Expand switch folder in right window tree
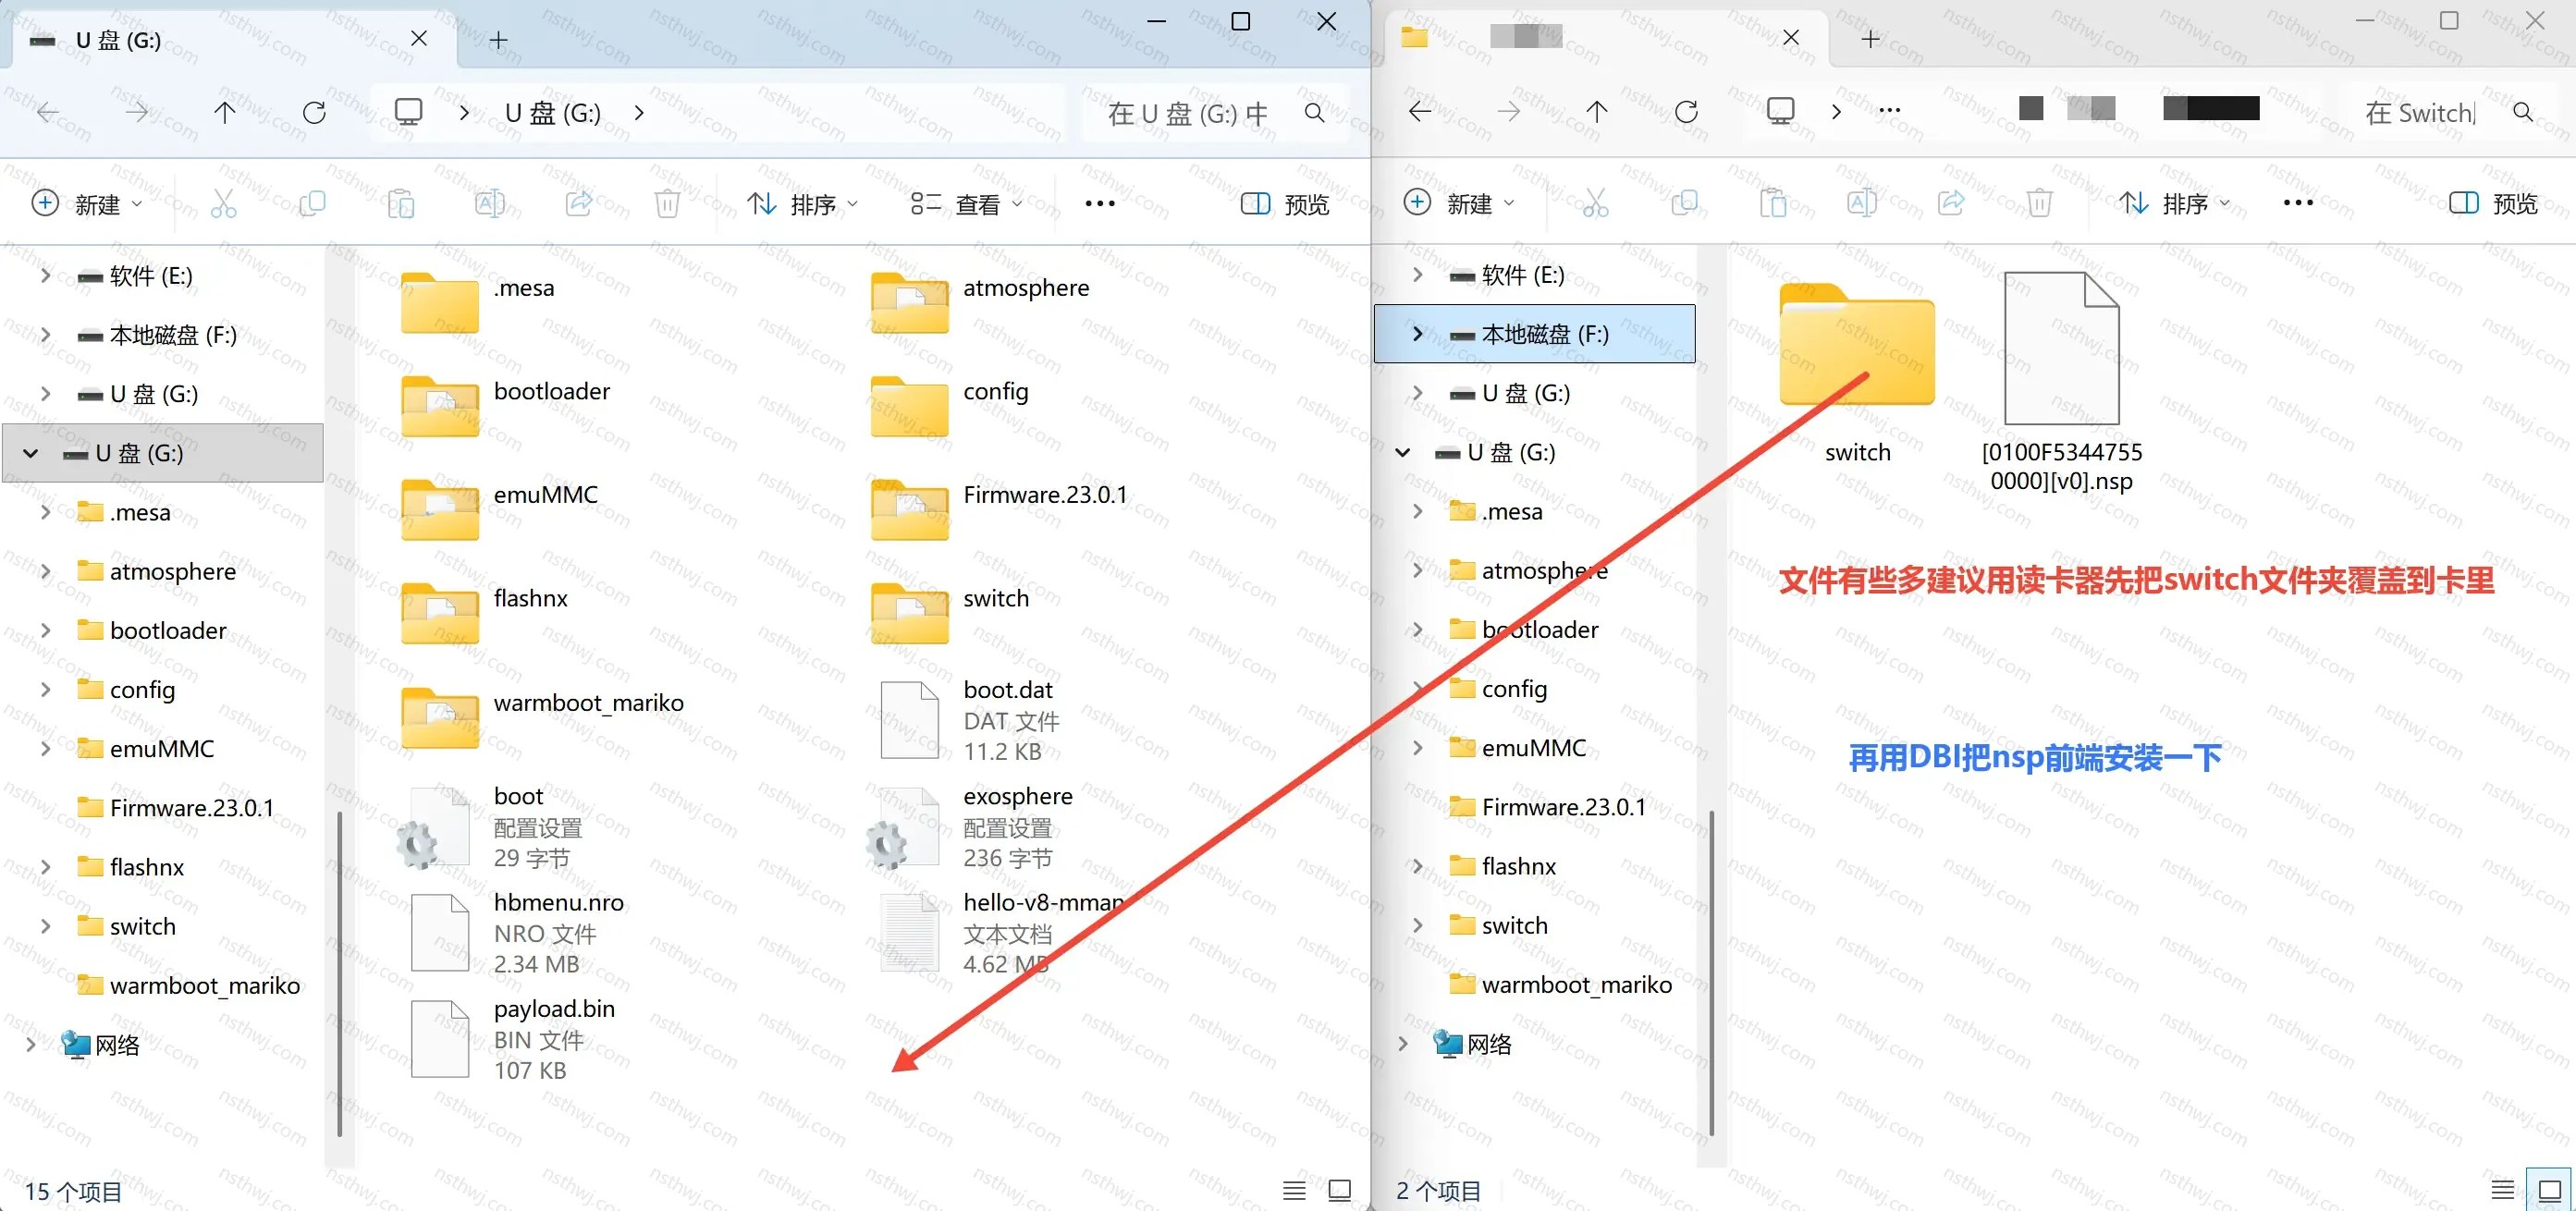 pyautogui.click(x=1417, y=925)
